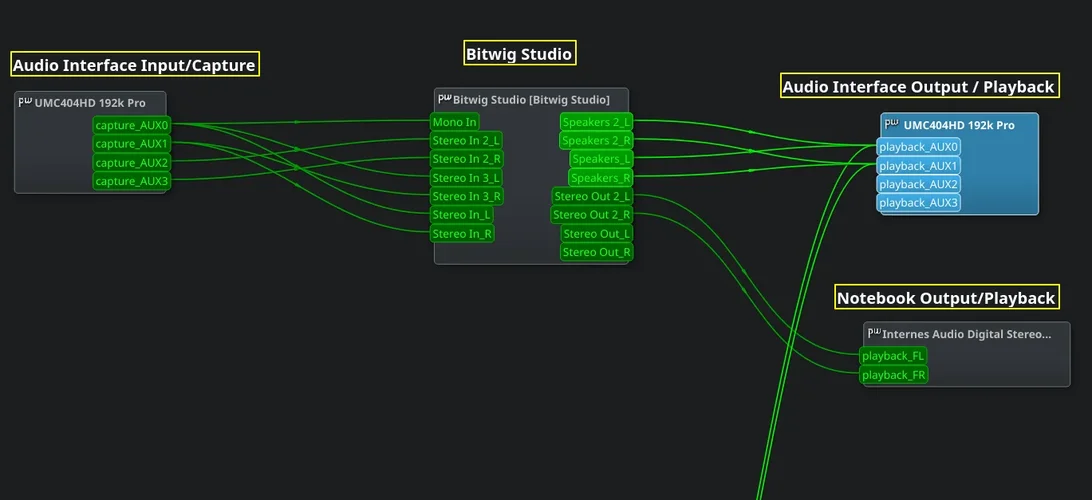Click the PipeWire icon on Internes Audio node
The width and height of the screenshot is (1092, 500).
[874, 333]
